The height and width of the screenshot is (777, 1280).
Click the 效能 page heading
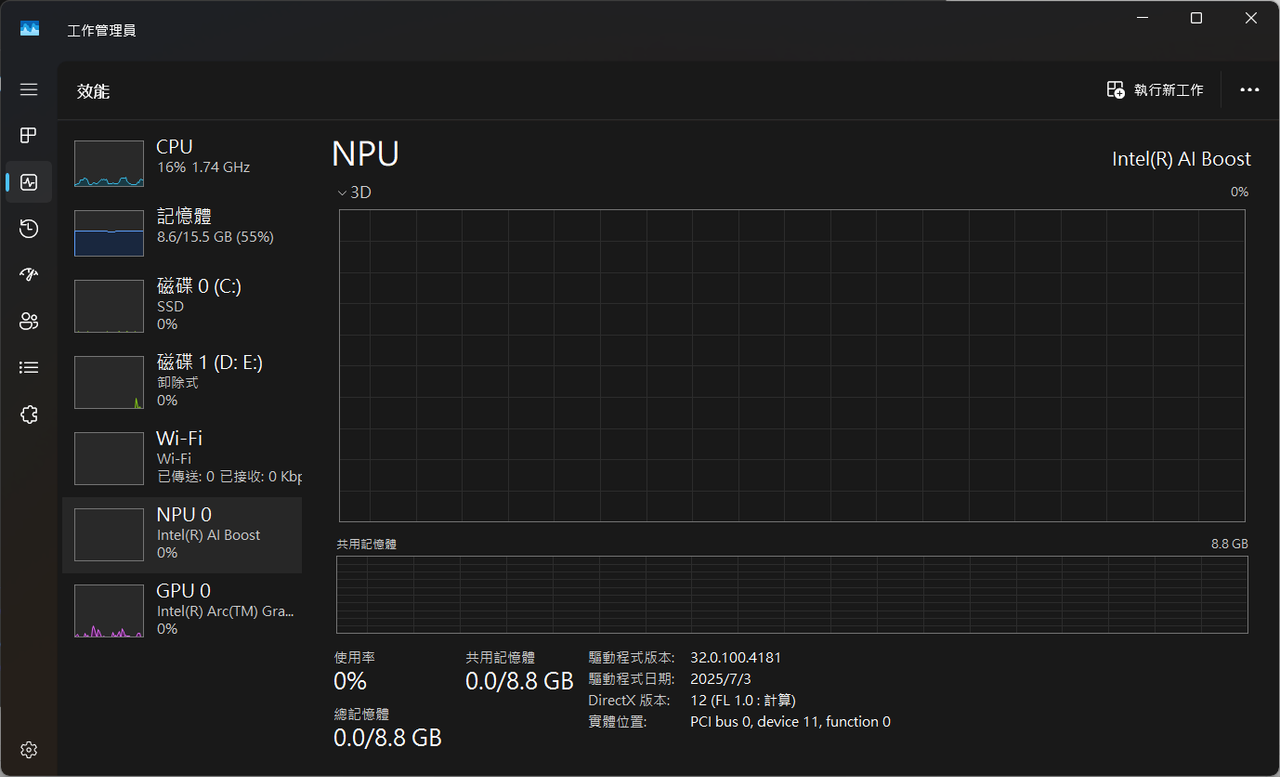[x=93, y=91]
